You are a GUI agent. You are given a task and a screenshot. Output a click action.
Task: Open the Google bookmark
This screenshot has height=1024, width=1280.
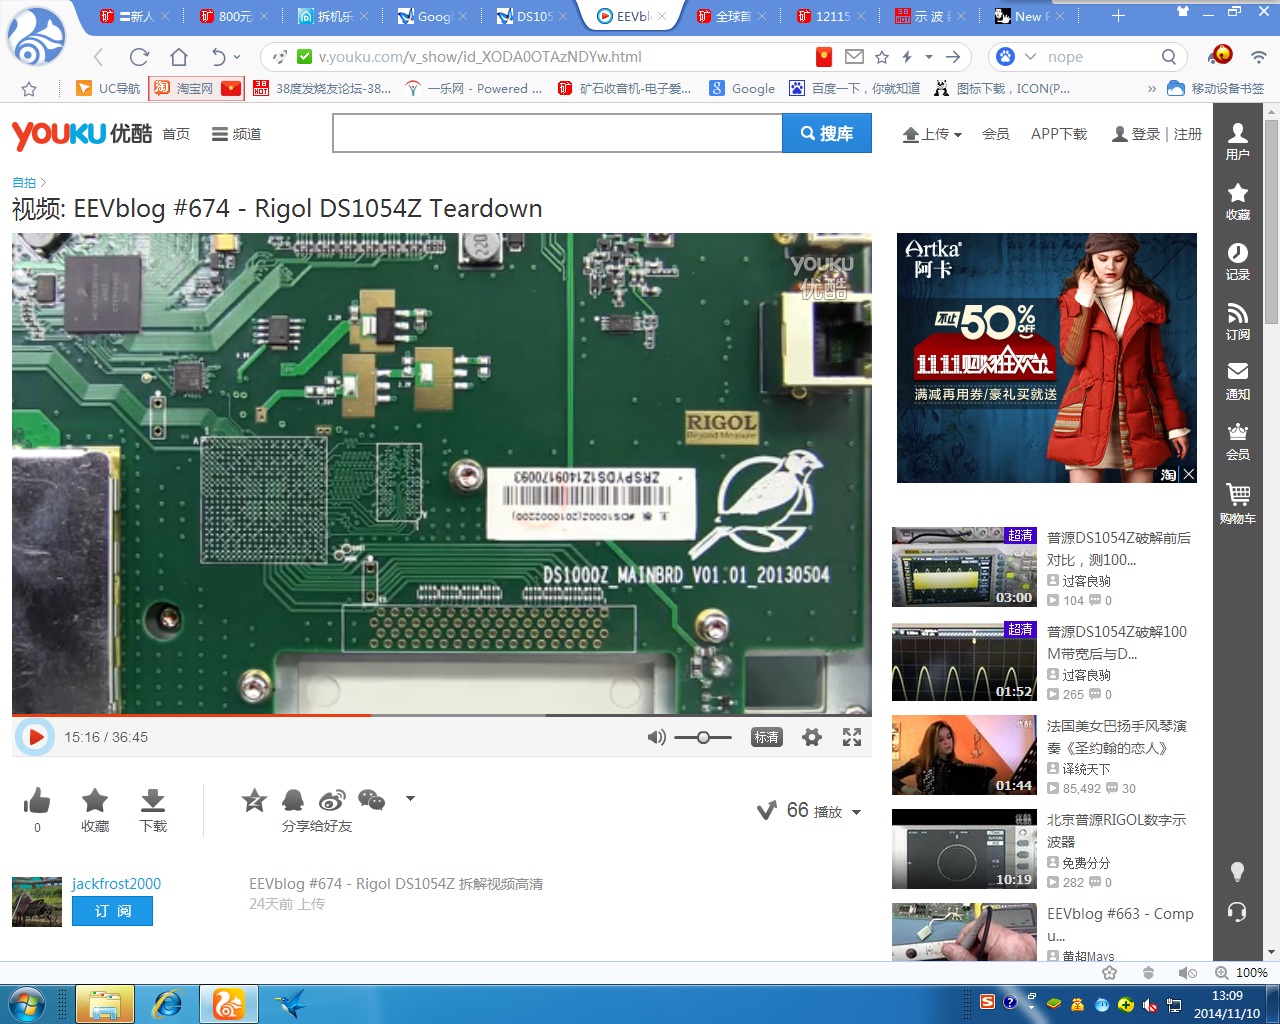click(x=742, y=89)
